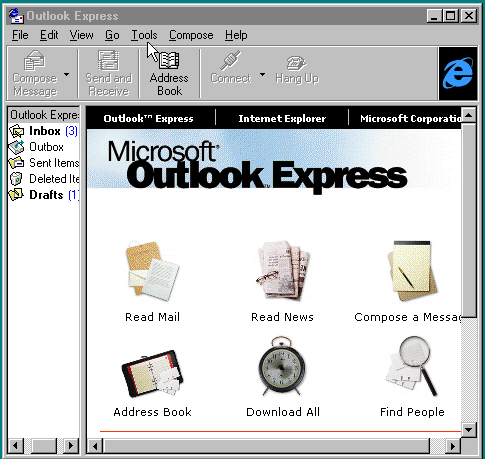Open the Compose menu
Viewport: 485px width, 459px height.
191,35
